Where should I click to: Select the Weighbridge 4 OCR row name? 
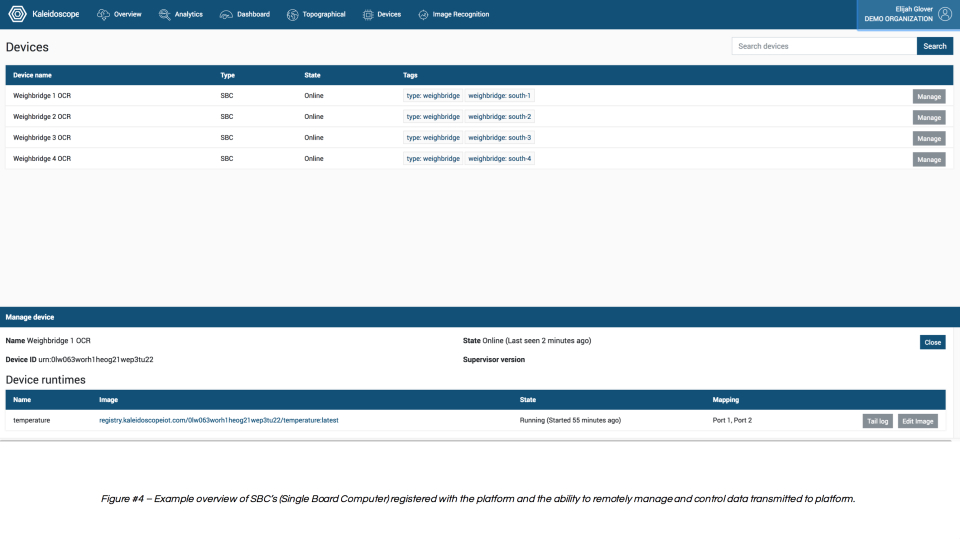pyautogui.click(x=42, y=158)
